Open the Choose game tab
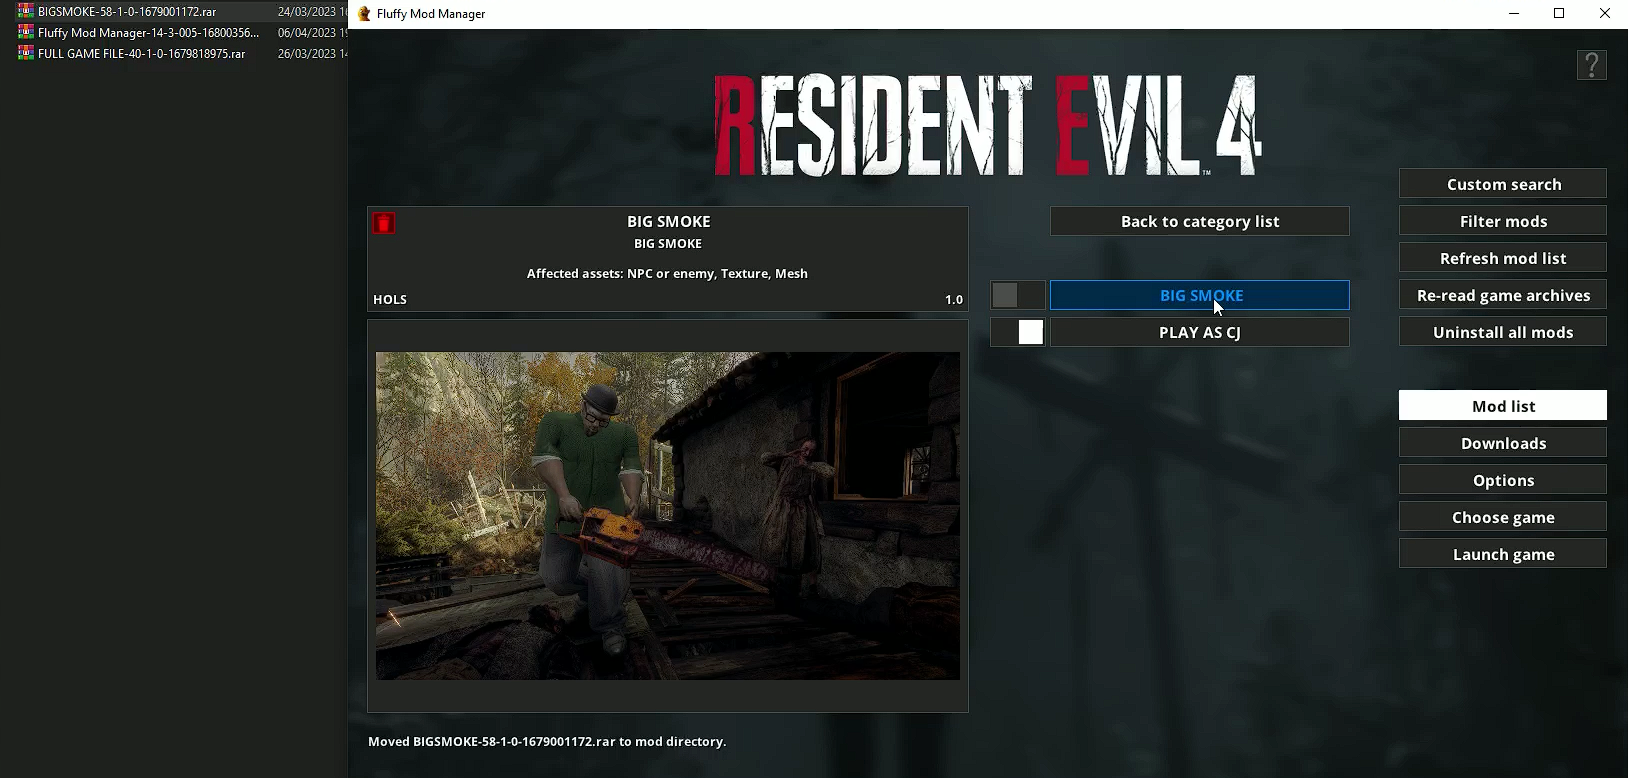1628x778 pixels. pyautogui.click(x=1503, y=517)
